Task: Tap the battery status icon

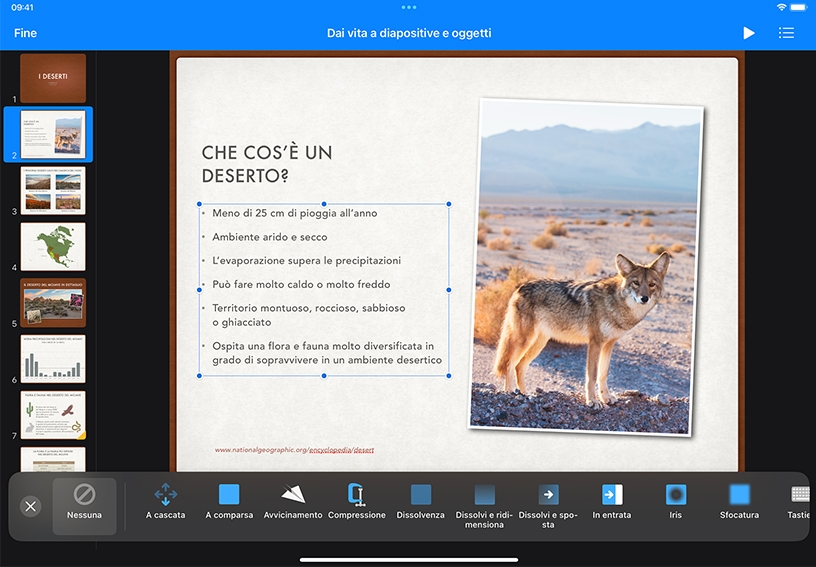Action: click(x=798, y=7)
